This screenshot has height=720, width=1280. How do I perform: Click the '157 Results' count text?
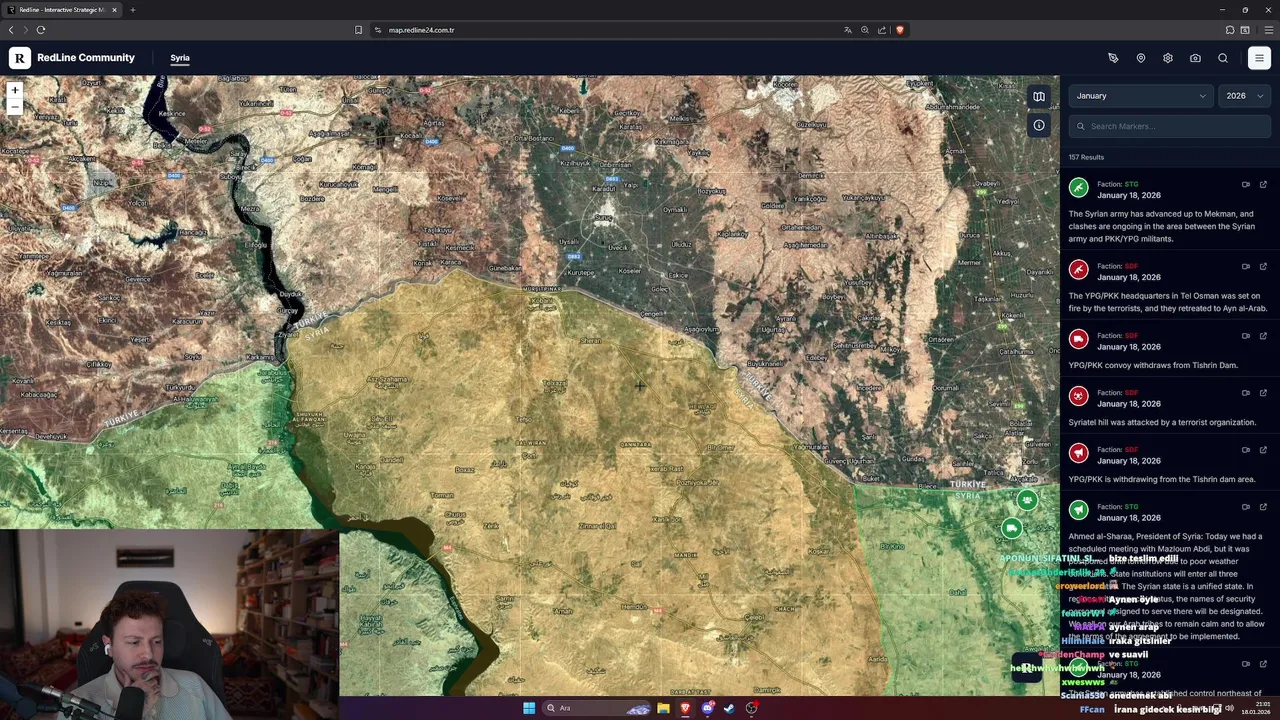pyautogui.click(x=1086, y=157)
